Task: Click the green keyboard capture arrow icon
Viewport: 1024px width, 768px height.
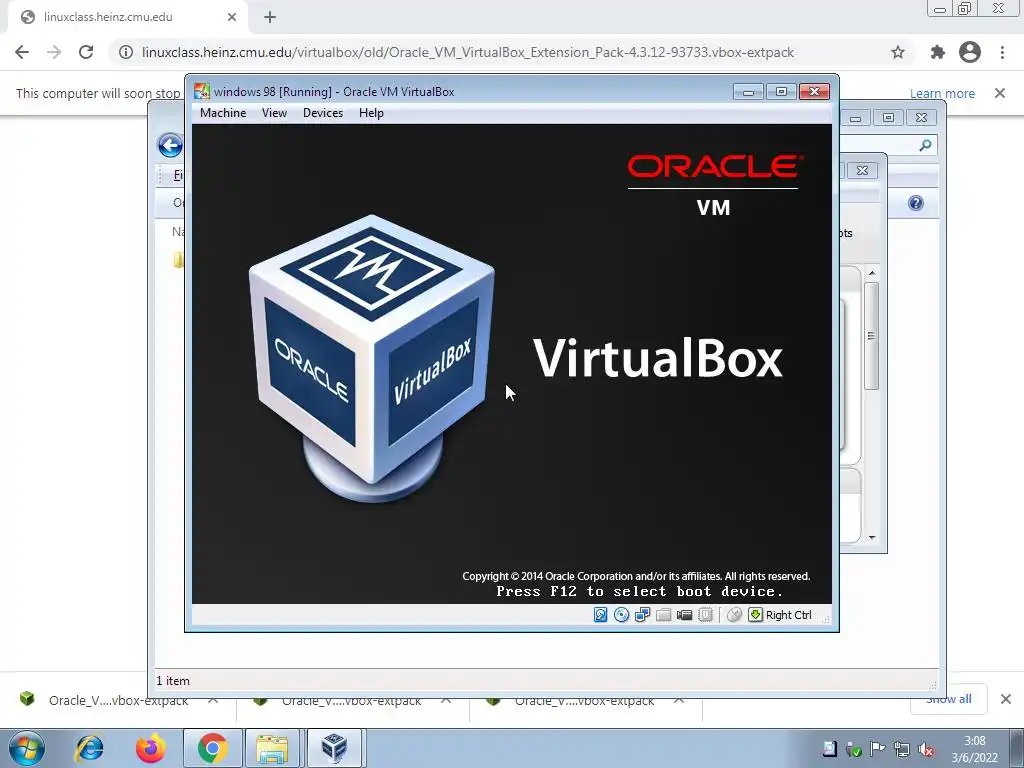Action: point(756,615)
